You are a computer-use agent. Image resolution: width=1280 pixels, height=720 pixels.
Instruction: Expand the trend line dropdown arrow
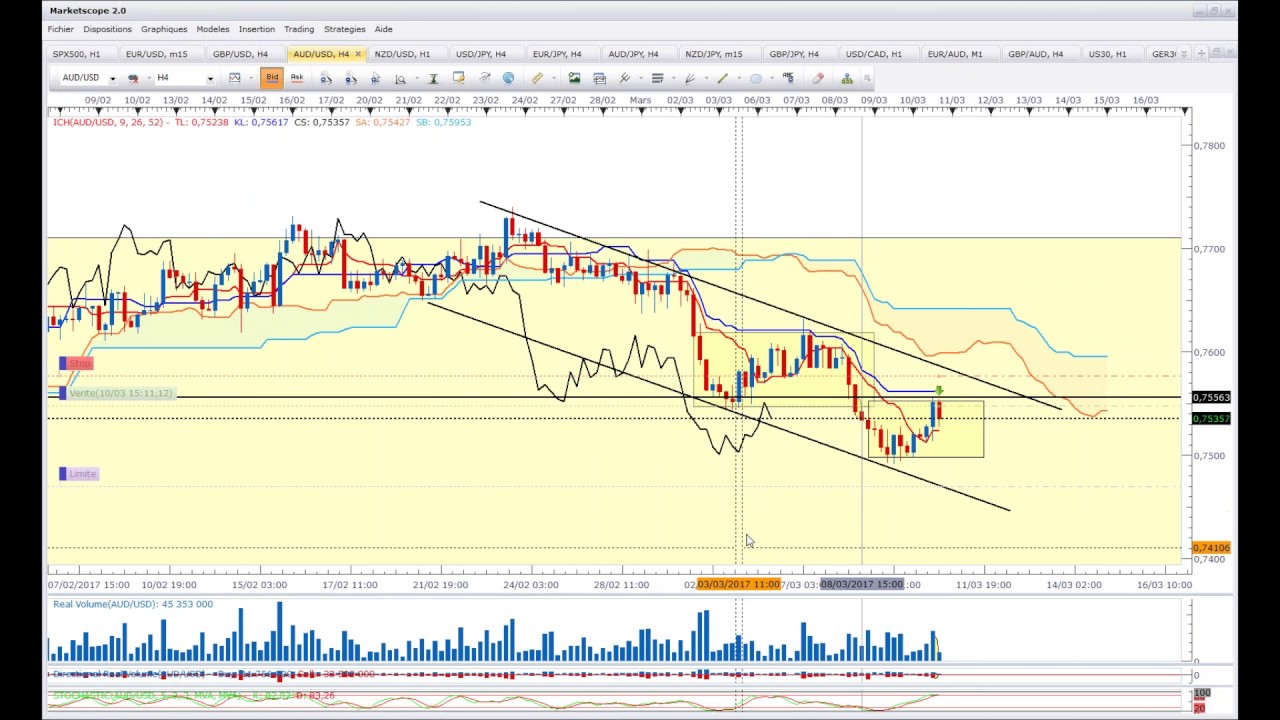pos(739,78)
